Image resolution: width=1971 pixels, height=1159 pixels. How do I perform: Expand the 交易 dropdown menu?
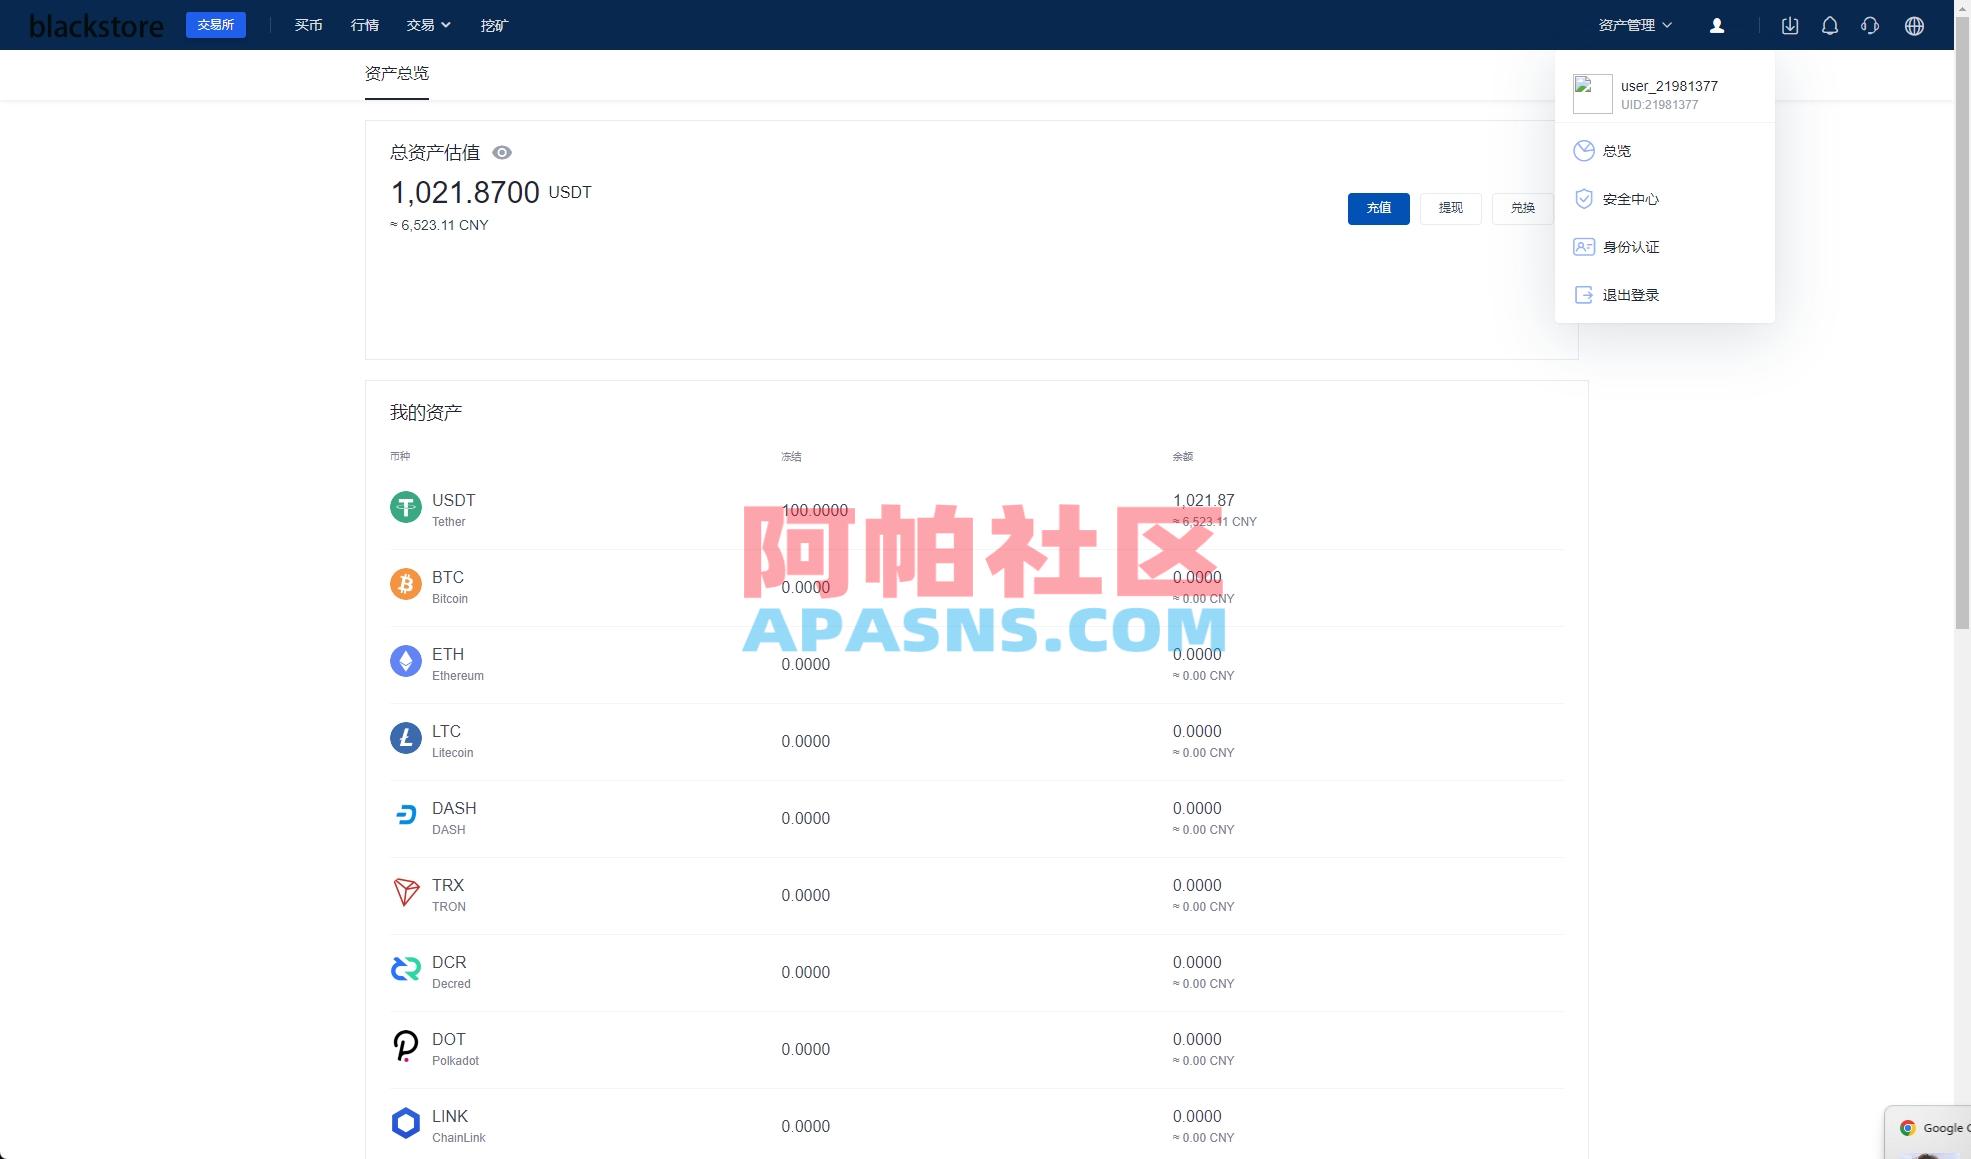pos(428,24)
